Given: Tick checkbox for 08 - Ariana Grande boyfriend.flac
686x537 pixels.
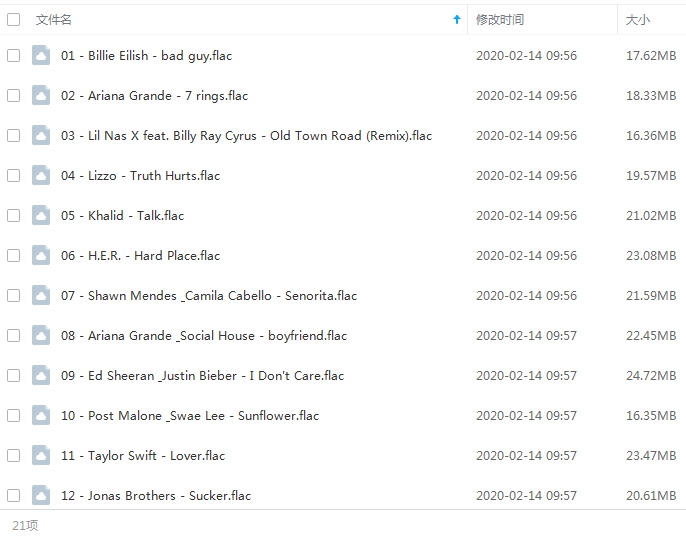Looking at the screenshot, I should [14, 336].
